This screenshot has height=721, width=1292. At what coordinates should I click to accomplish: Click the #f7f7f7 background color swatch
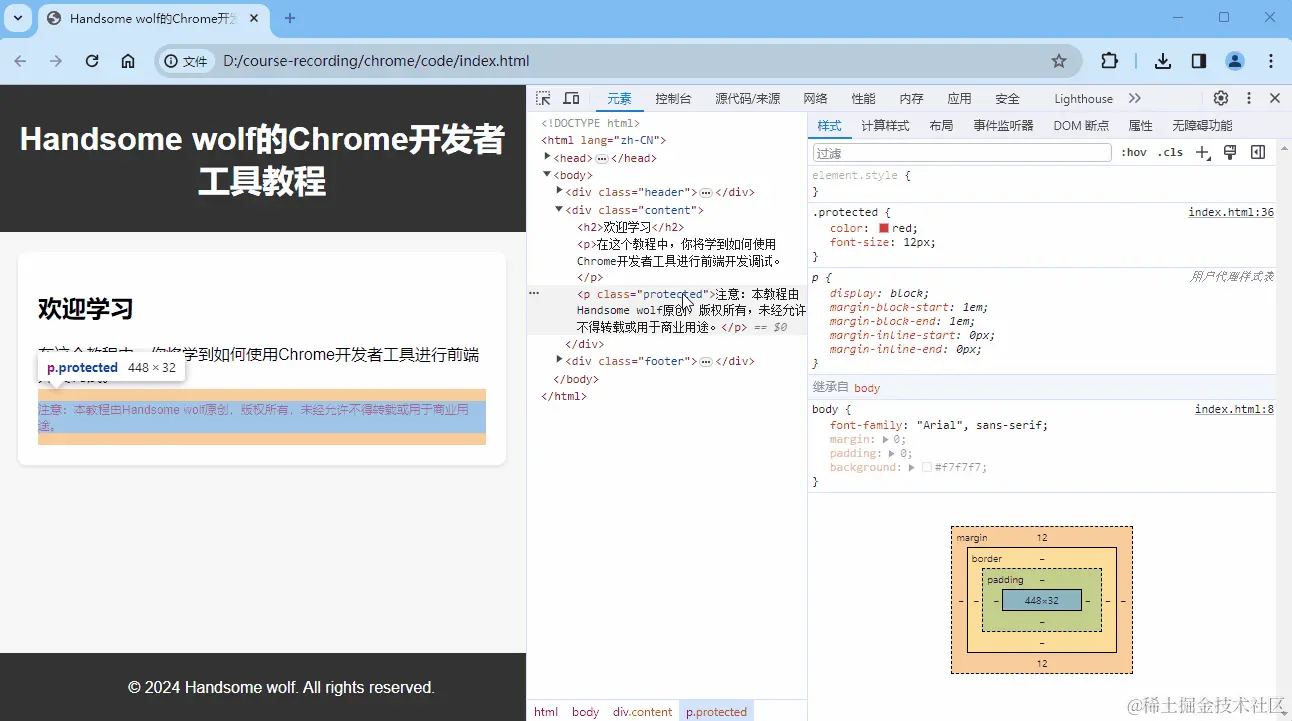pos(927,467)
